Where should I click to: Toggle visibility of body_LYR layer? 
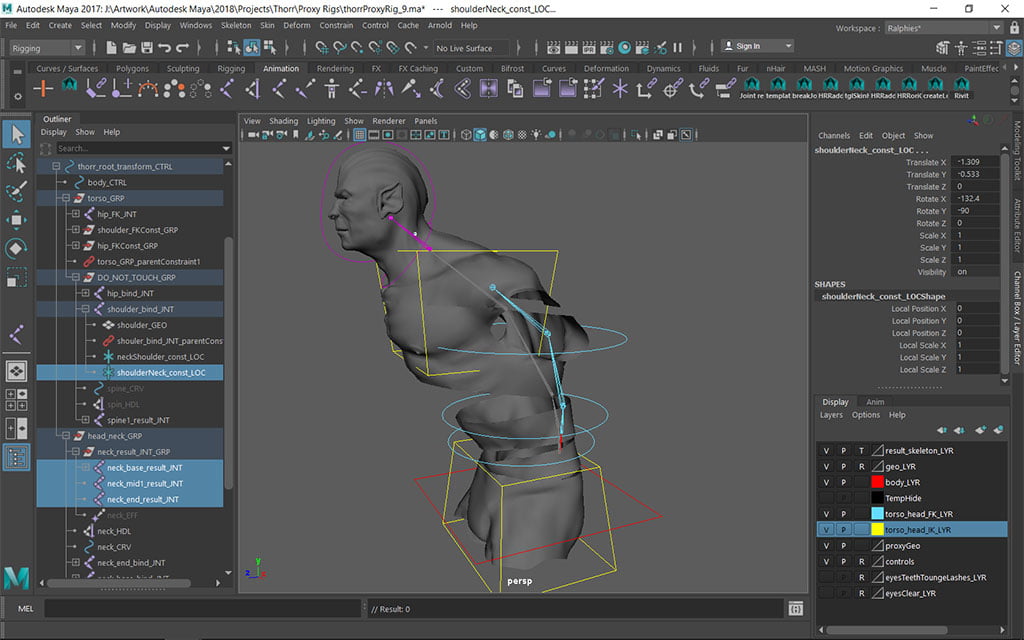[826, 482]
